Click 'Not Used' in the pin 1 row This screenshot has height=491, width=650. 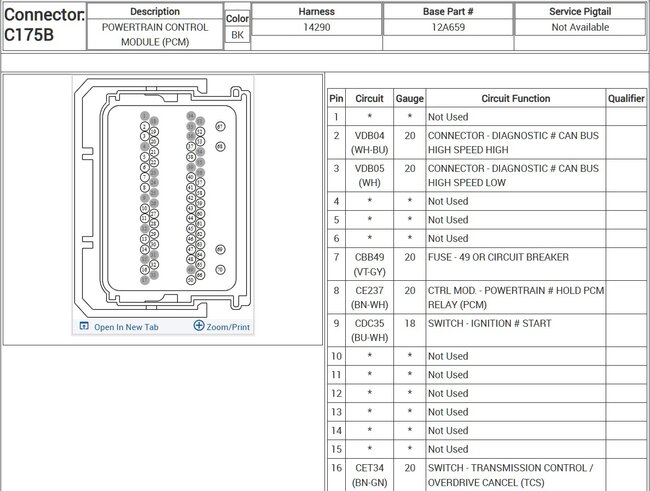[448, 117]
